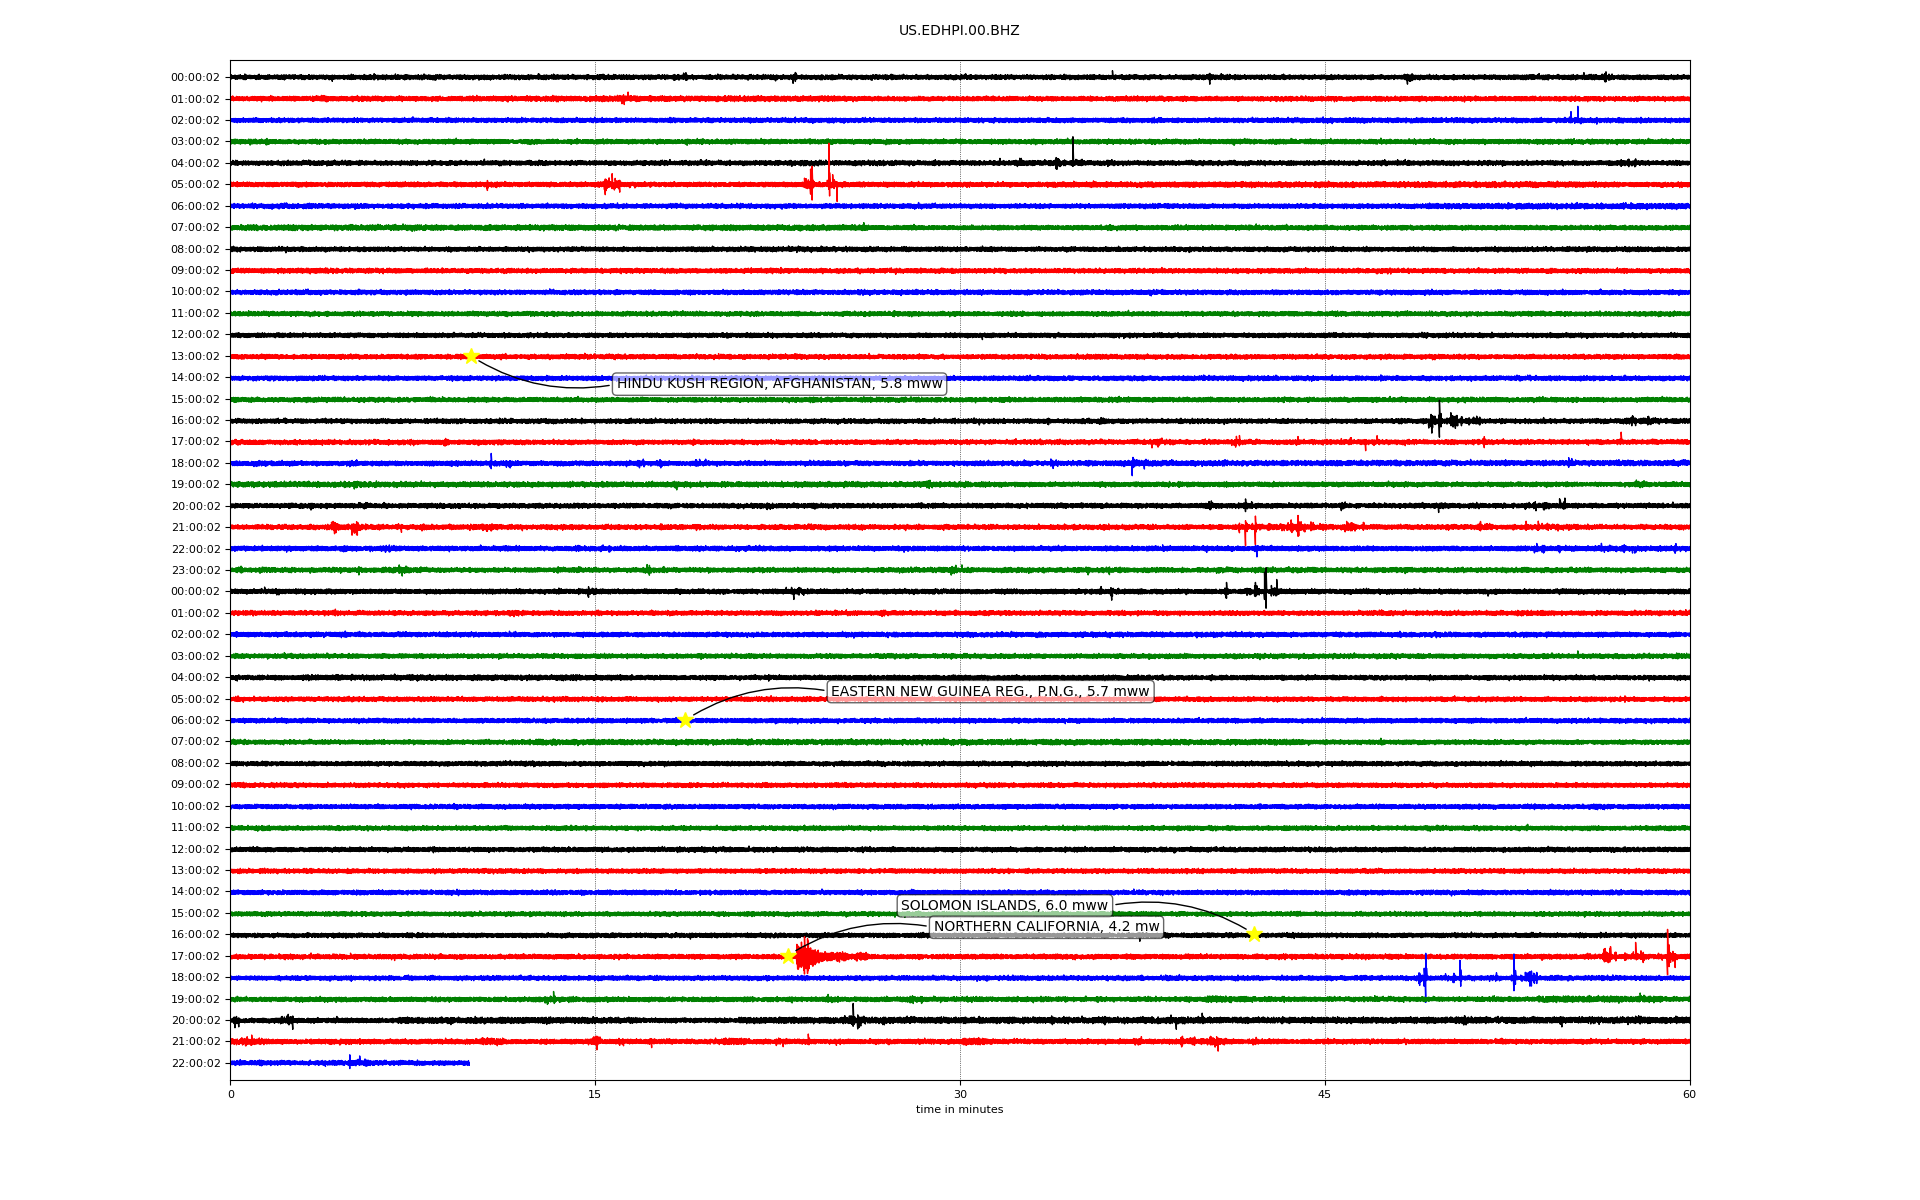Click the 15 tick on the x-axis

pyautogui.click(x=595, y=1094)
